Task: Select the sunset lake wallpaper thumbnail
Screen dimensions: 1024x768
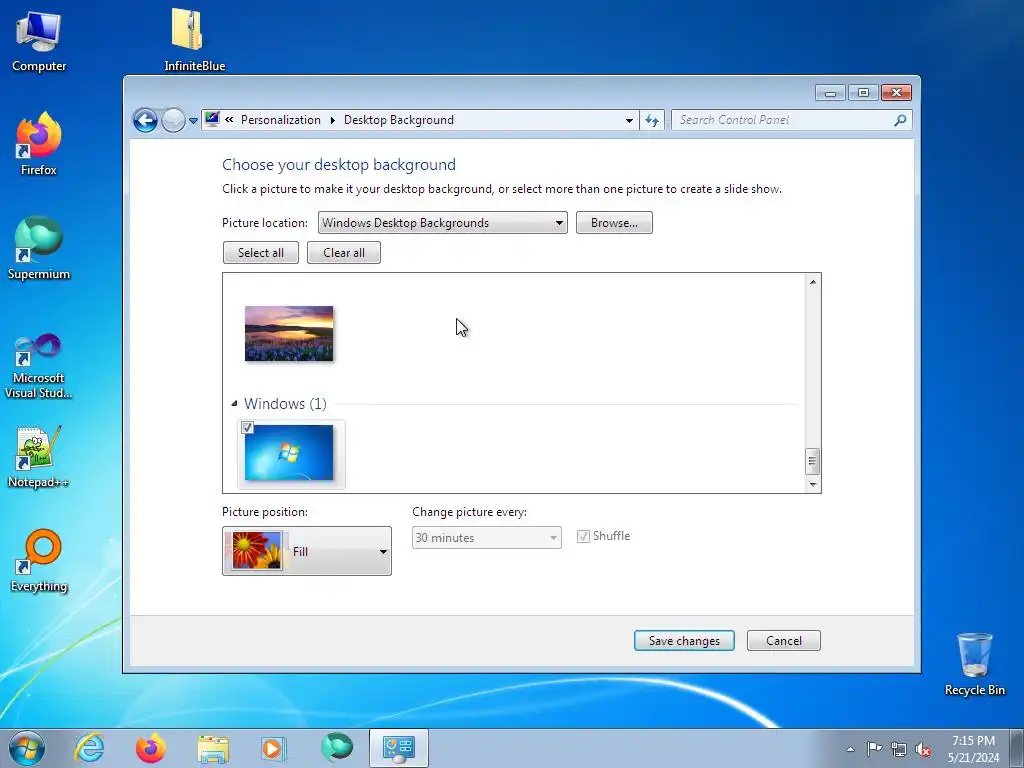Action: point(289,333)
